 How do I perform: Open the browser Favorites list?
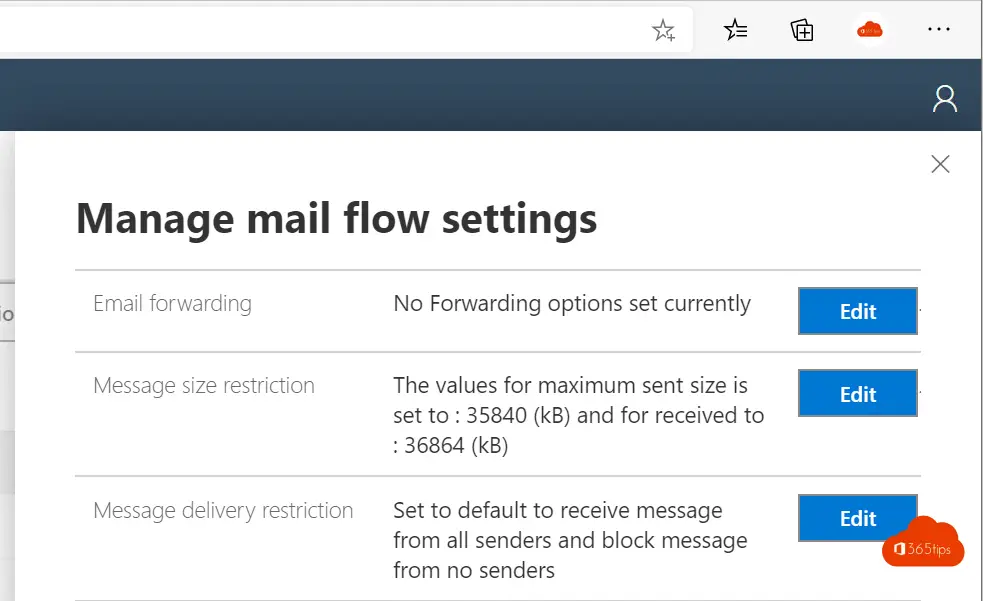[735, 29]
